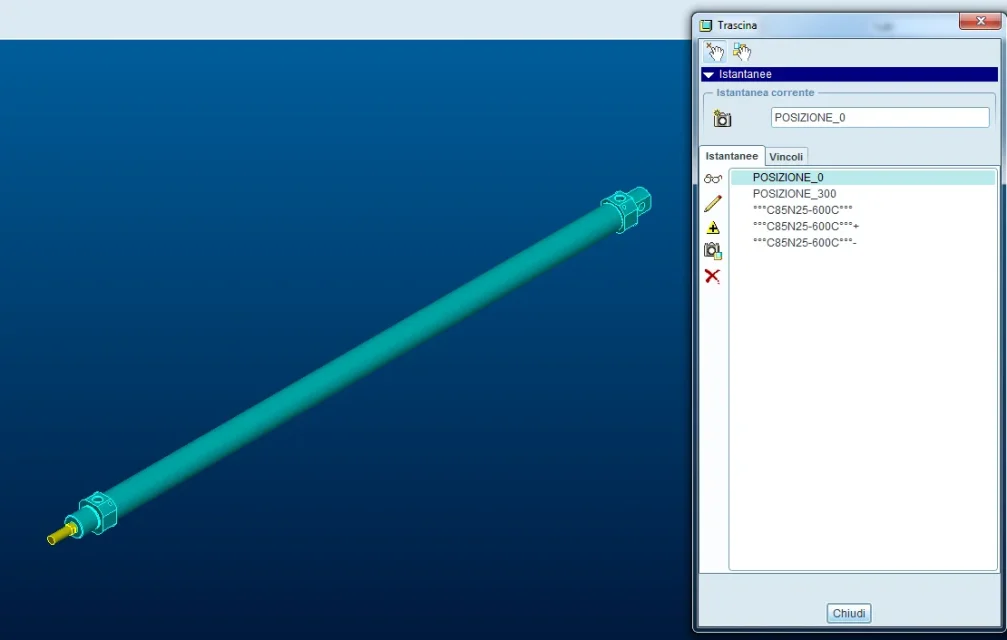
Task: Select snapshot """C85N25-600C"""+
Action: 805,226
